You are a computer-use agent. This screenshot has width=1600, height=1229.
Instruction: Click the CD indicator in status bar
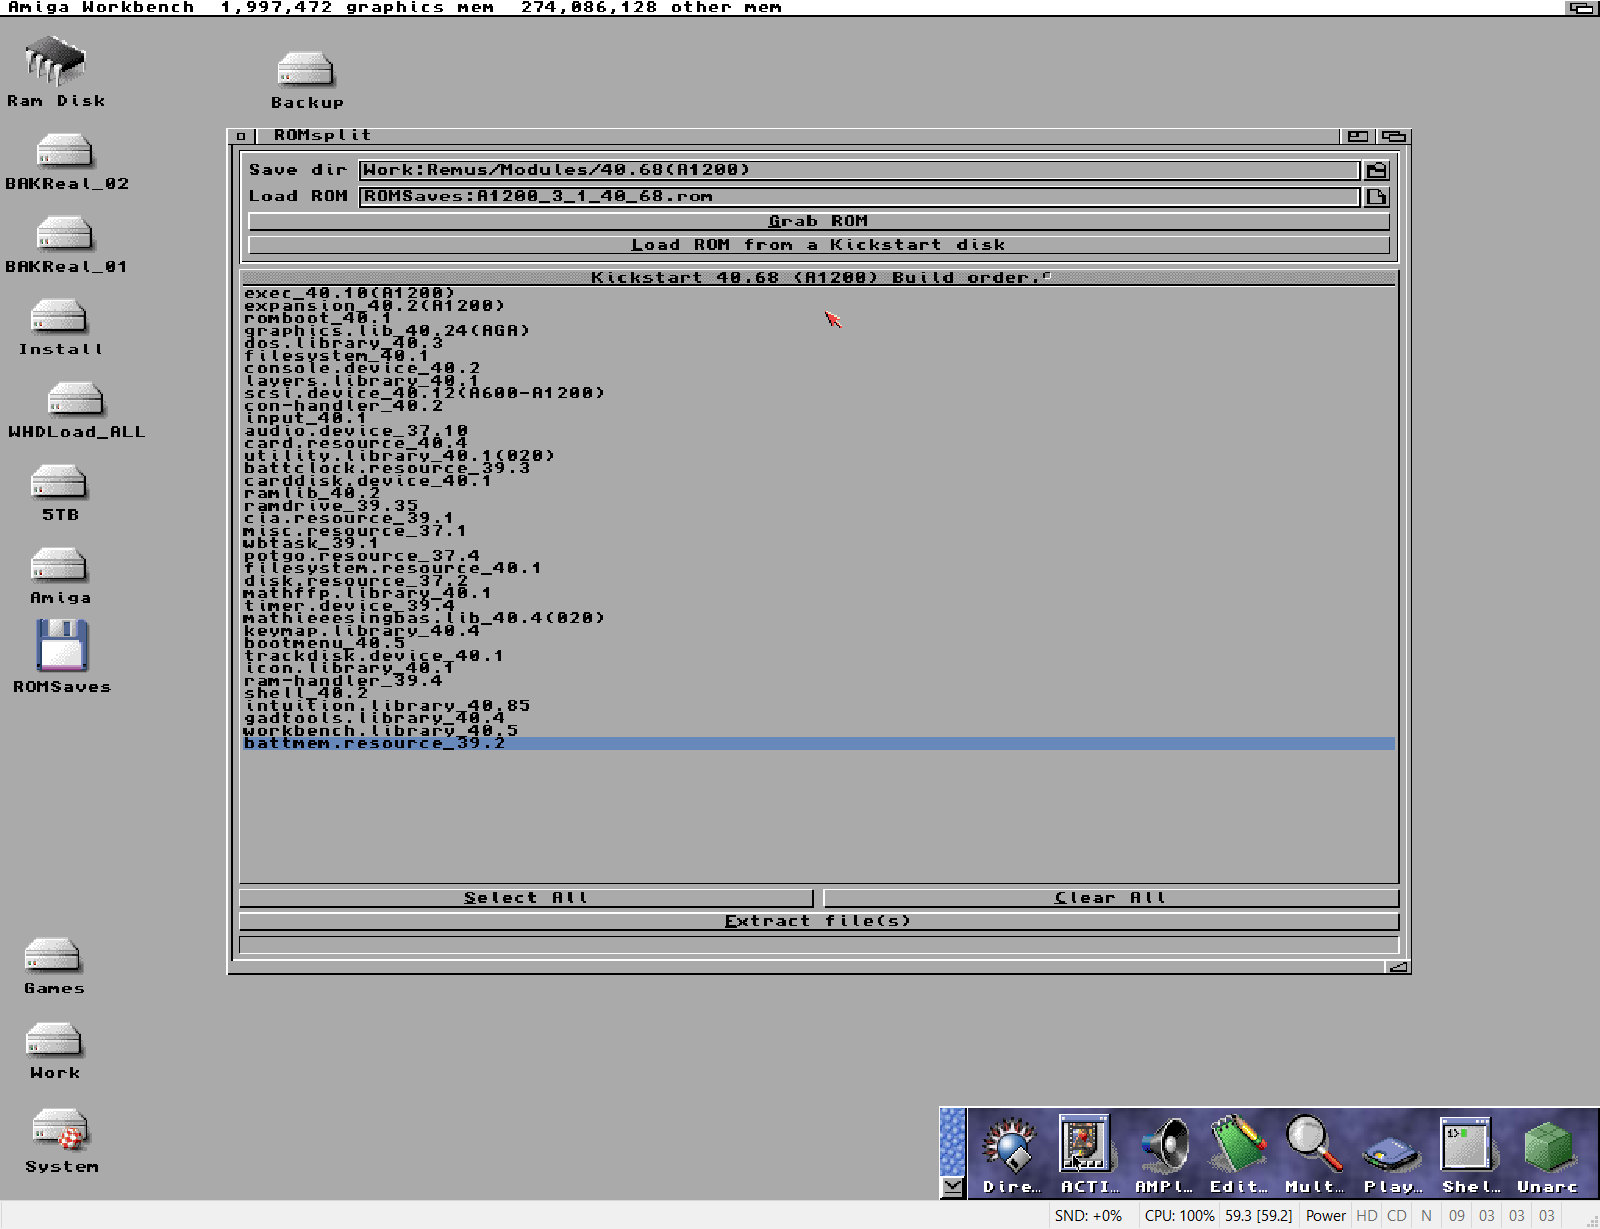pos(1397,1216)
